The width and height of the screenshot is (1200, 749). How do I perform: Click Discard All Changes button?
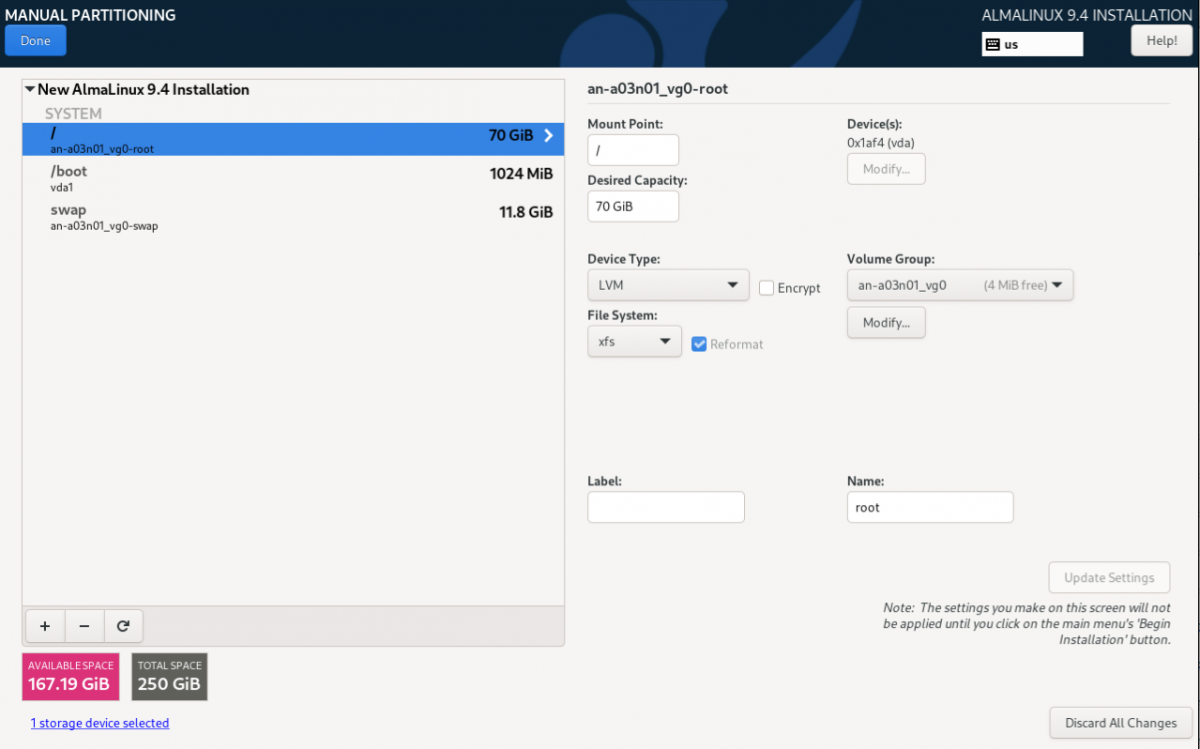1120,723
